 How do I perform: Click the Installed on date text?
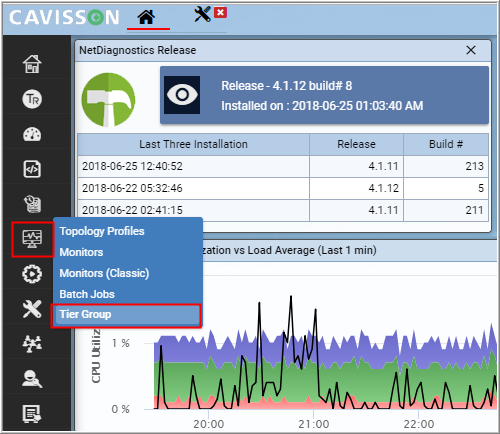[x=322, y=106]
